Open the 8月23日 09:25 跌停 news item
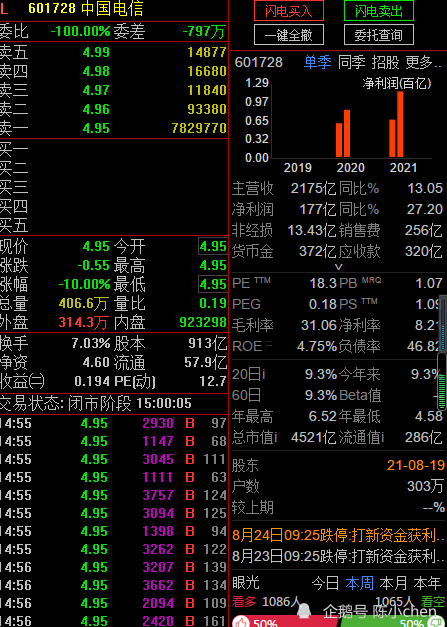447x627 pixels. [x=338, y=556]
